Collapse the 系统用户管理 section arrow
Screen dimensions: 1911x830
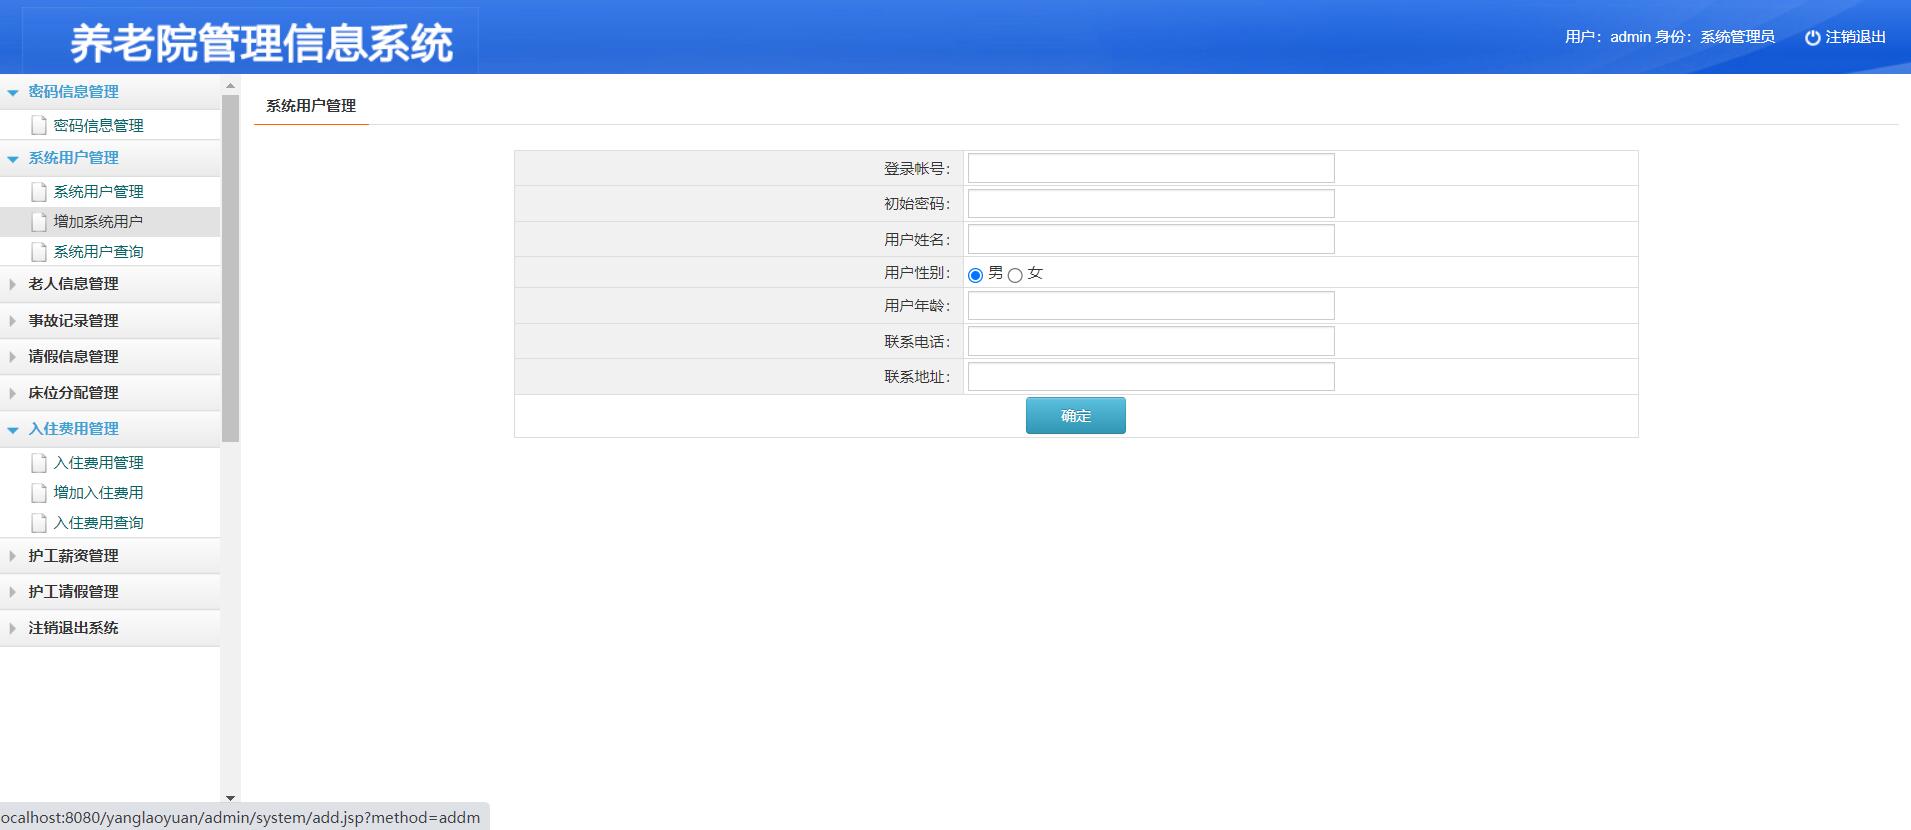(x=13, y=158)
